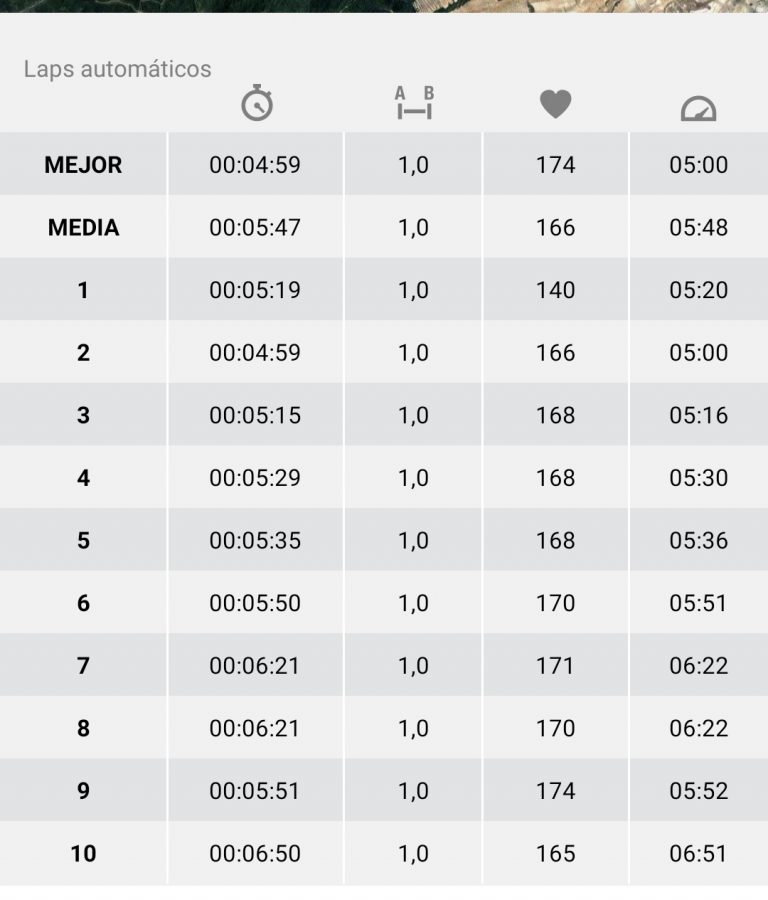Select average pace 05:48
Image resolution: width=768 pixels, height=900 pixels.
698,227
